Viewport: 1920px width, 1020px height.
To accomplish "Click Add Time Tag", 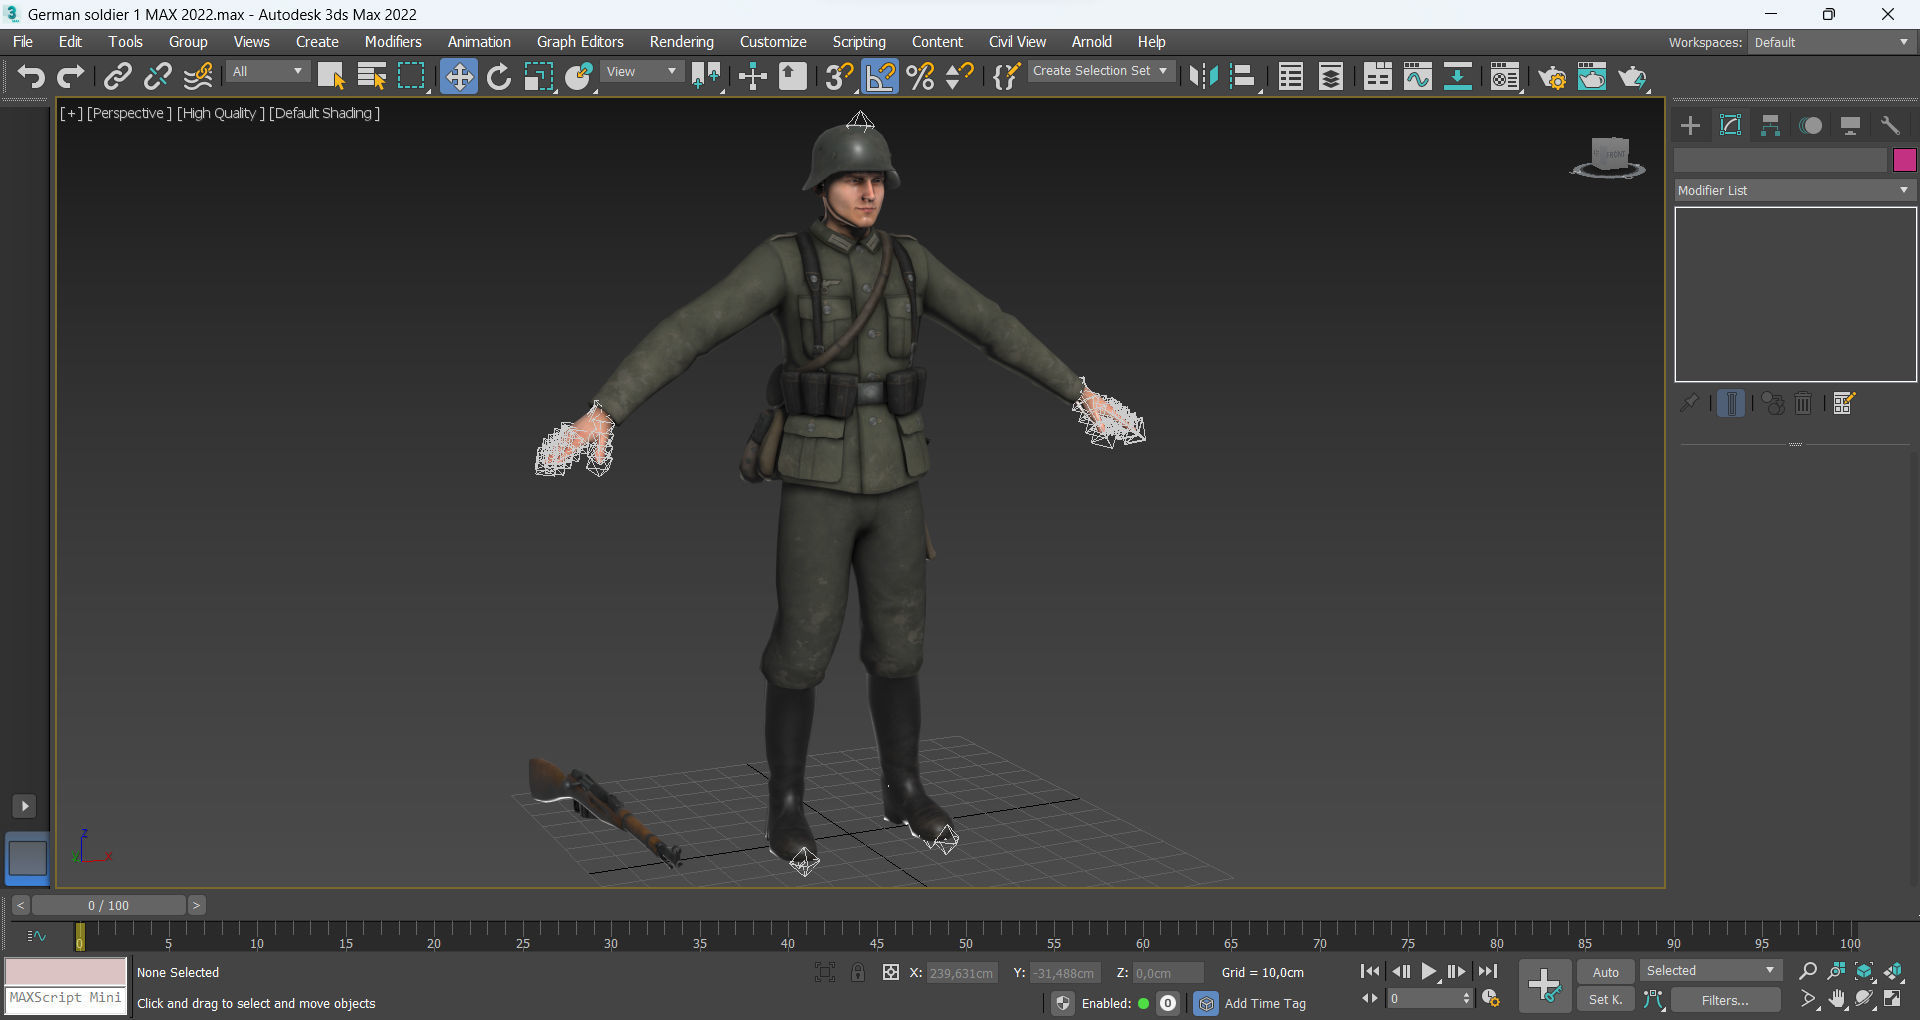I will 1265,1003.
